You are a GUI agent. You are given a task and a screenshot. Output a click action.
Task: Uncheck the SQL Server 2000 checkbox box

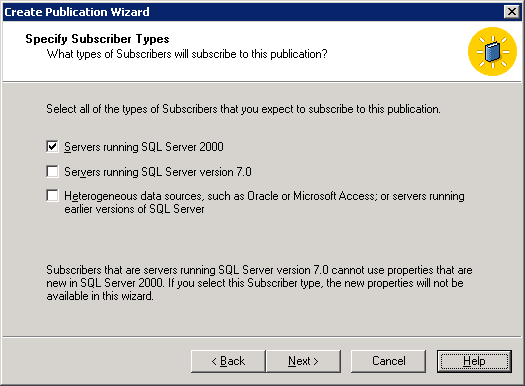point(52,147)
